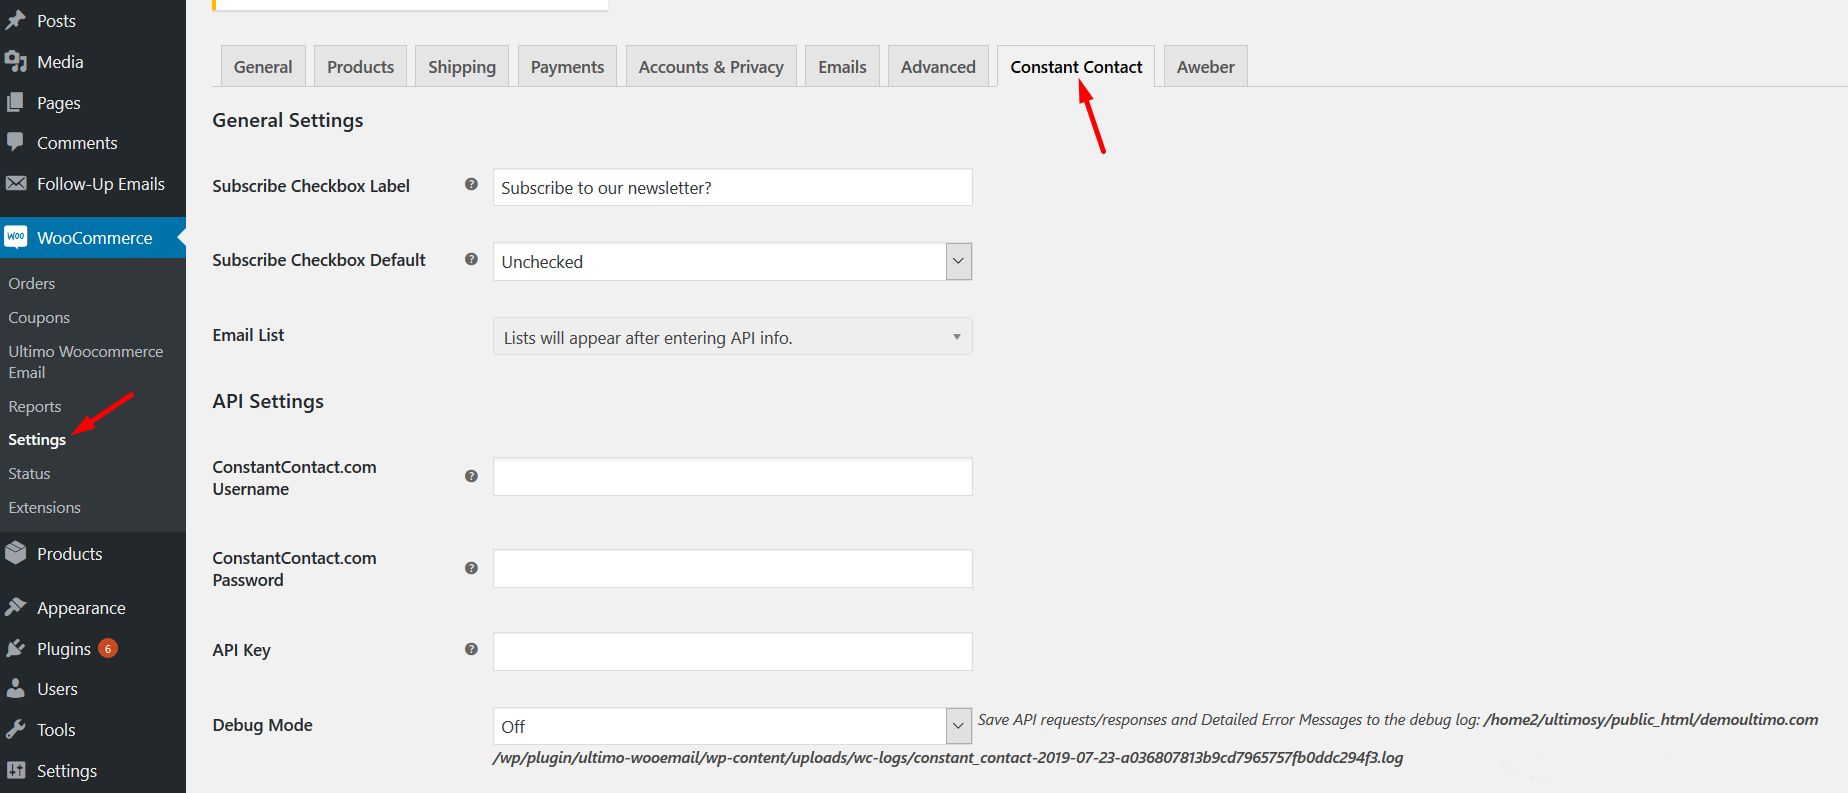The image size is (1848, 793).
Task: Focus the ConstantContact.com Password field
Action: pos(732,569)
